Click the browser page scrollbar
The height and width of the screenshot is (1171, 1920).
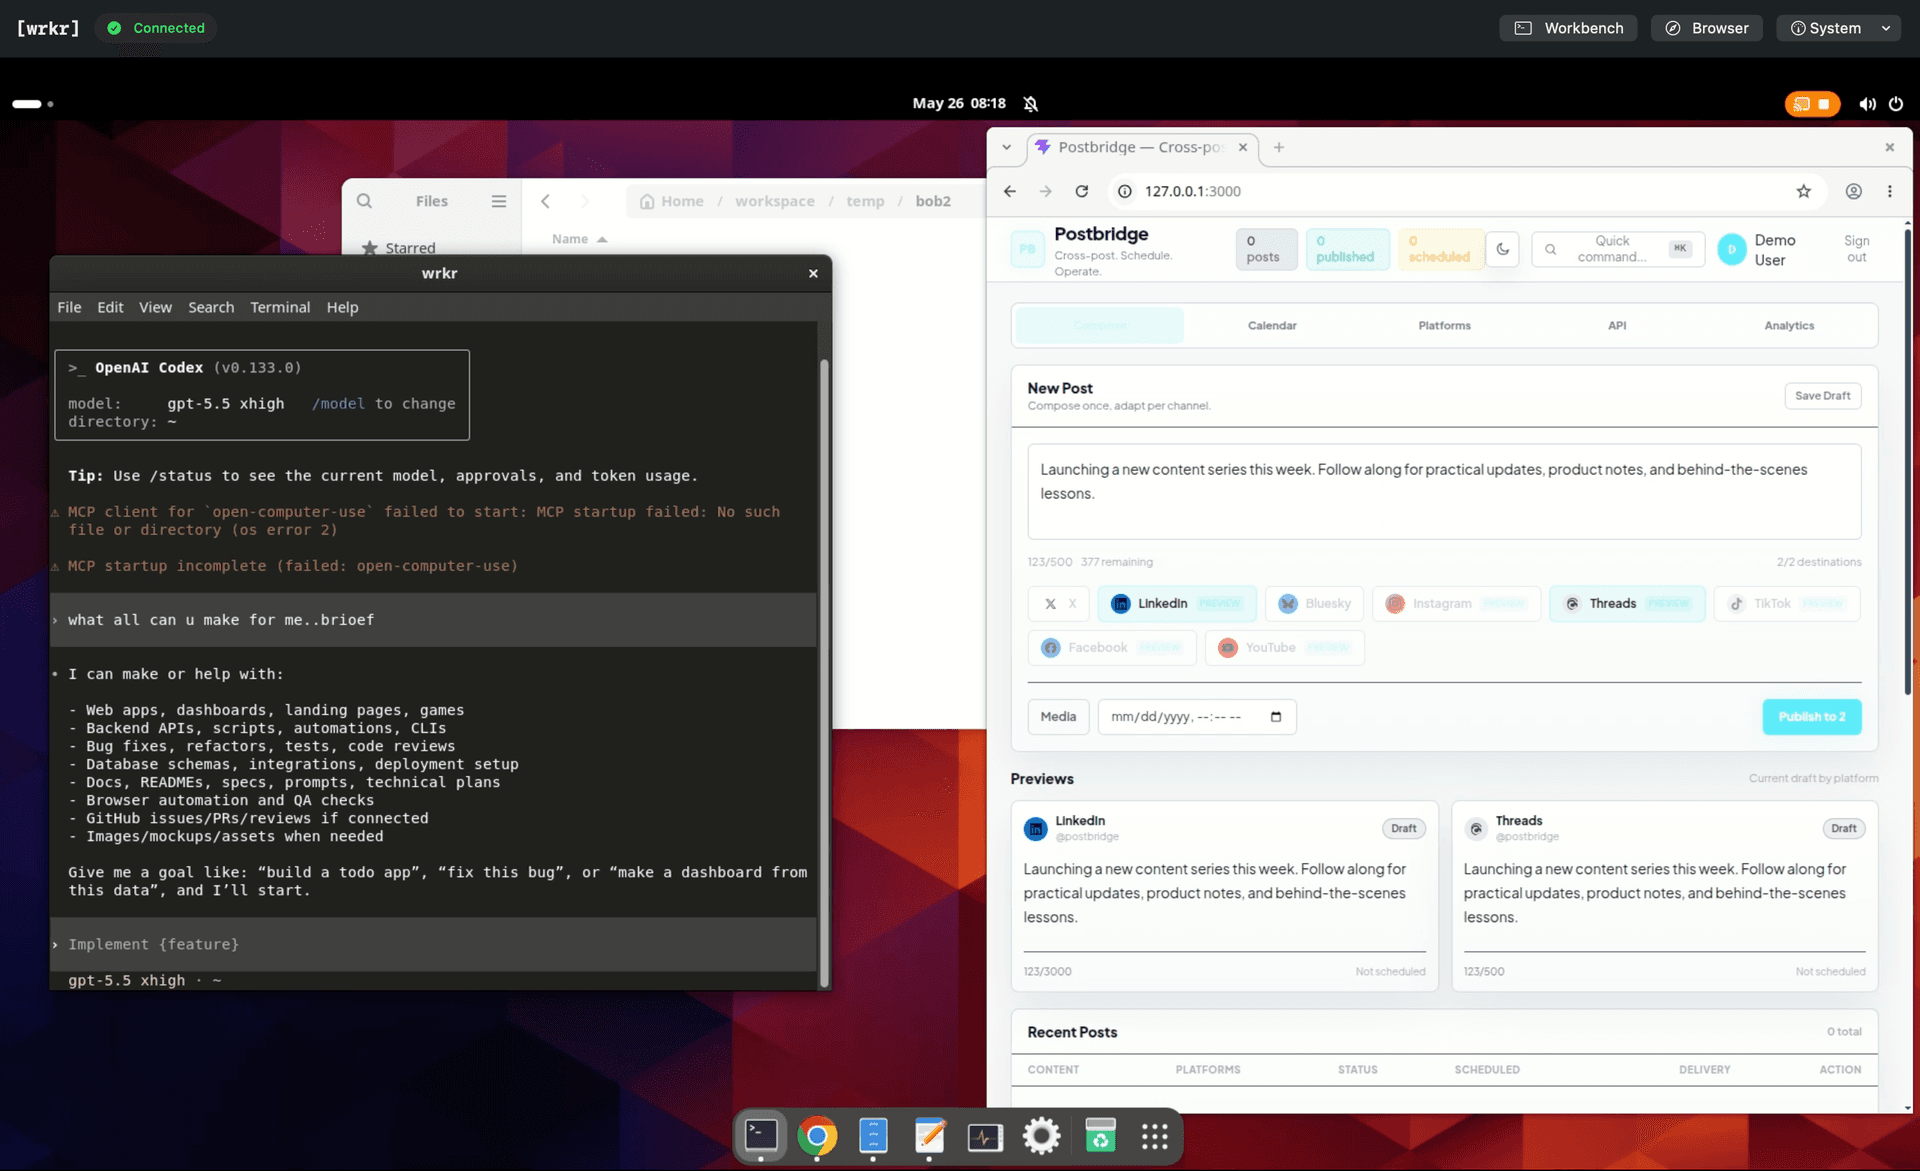1907,460
